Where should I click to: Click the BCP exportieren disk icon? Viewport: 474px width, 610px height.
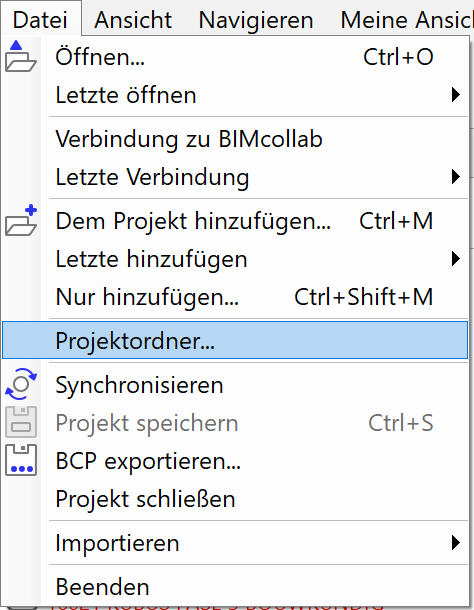pyautogui.click(x=21, y=460)
